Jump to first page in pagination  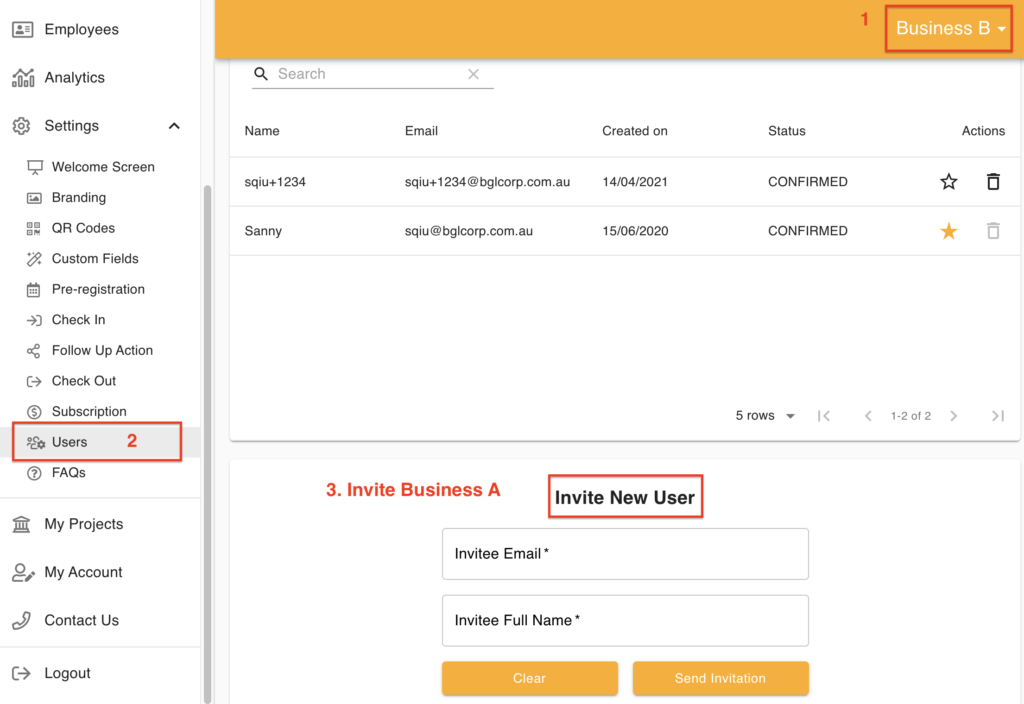[x=824, y=416]
